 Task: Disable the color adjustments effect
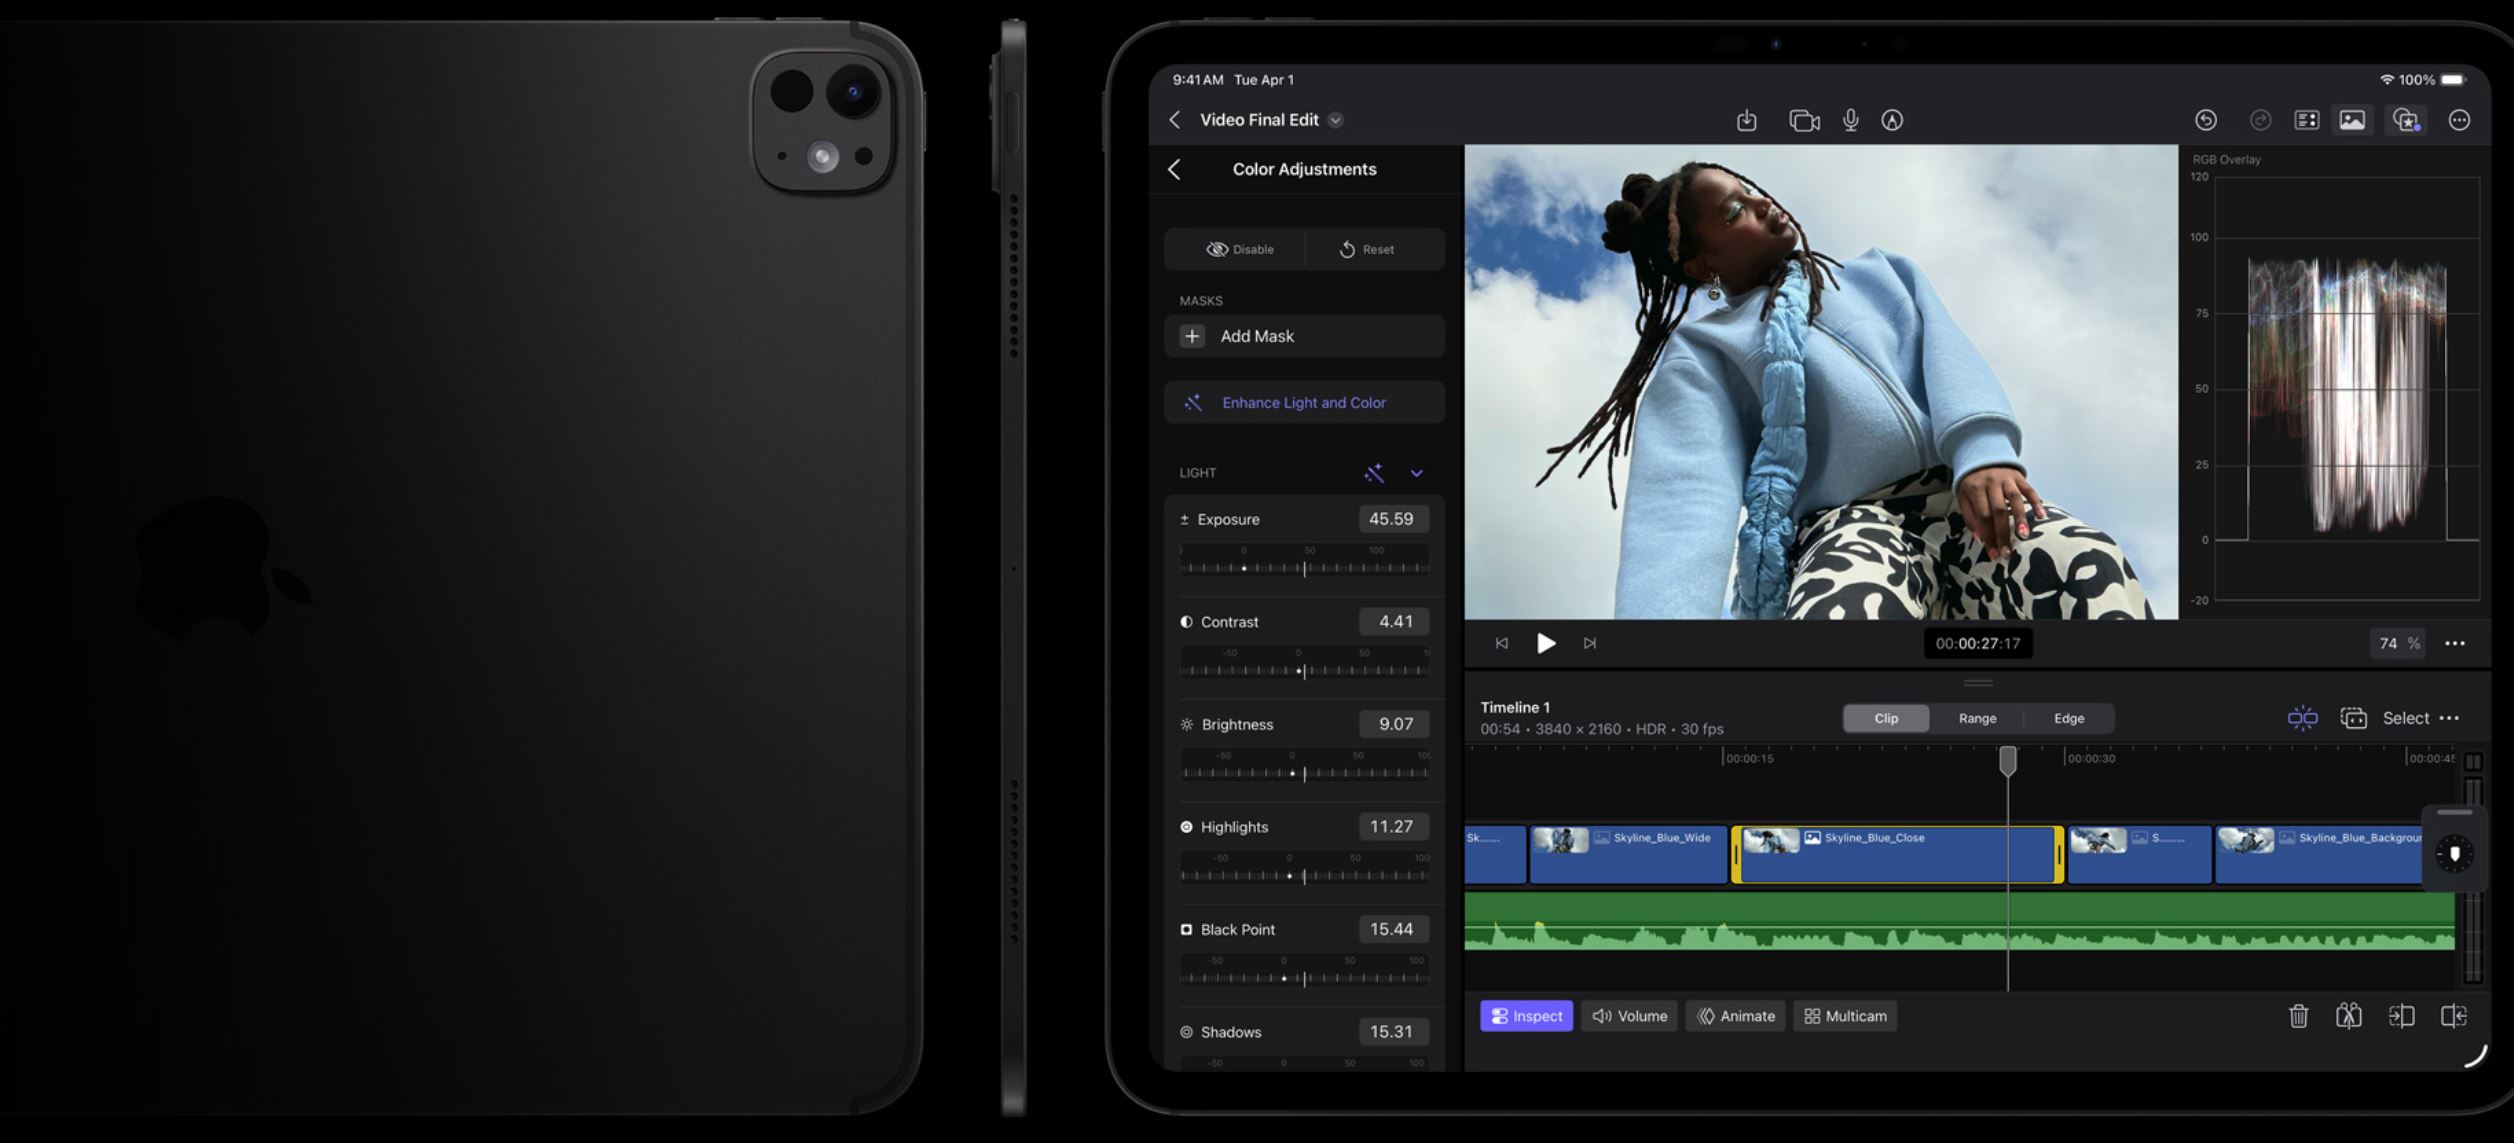click(x=1238, y=249)
